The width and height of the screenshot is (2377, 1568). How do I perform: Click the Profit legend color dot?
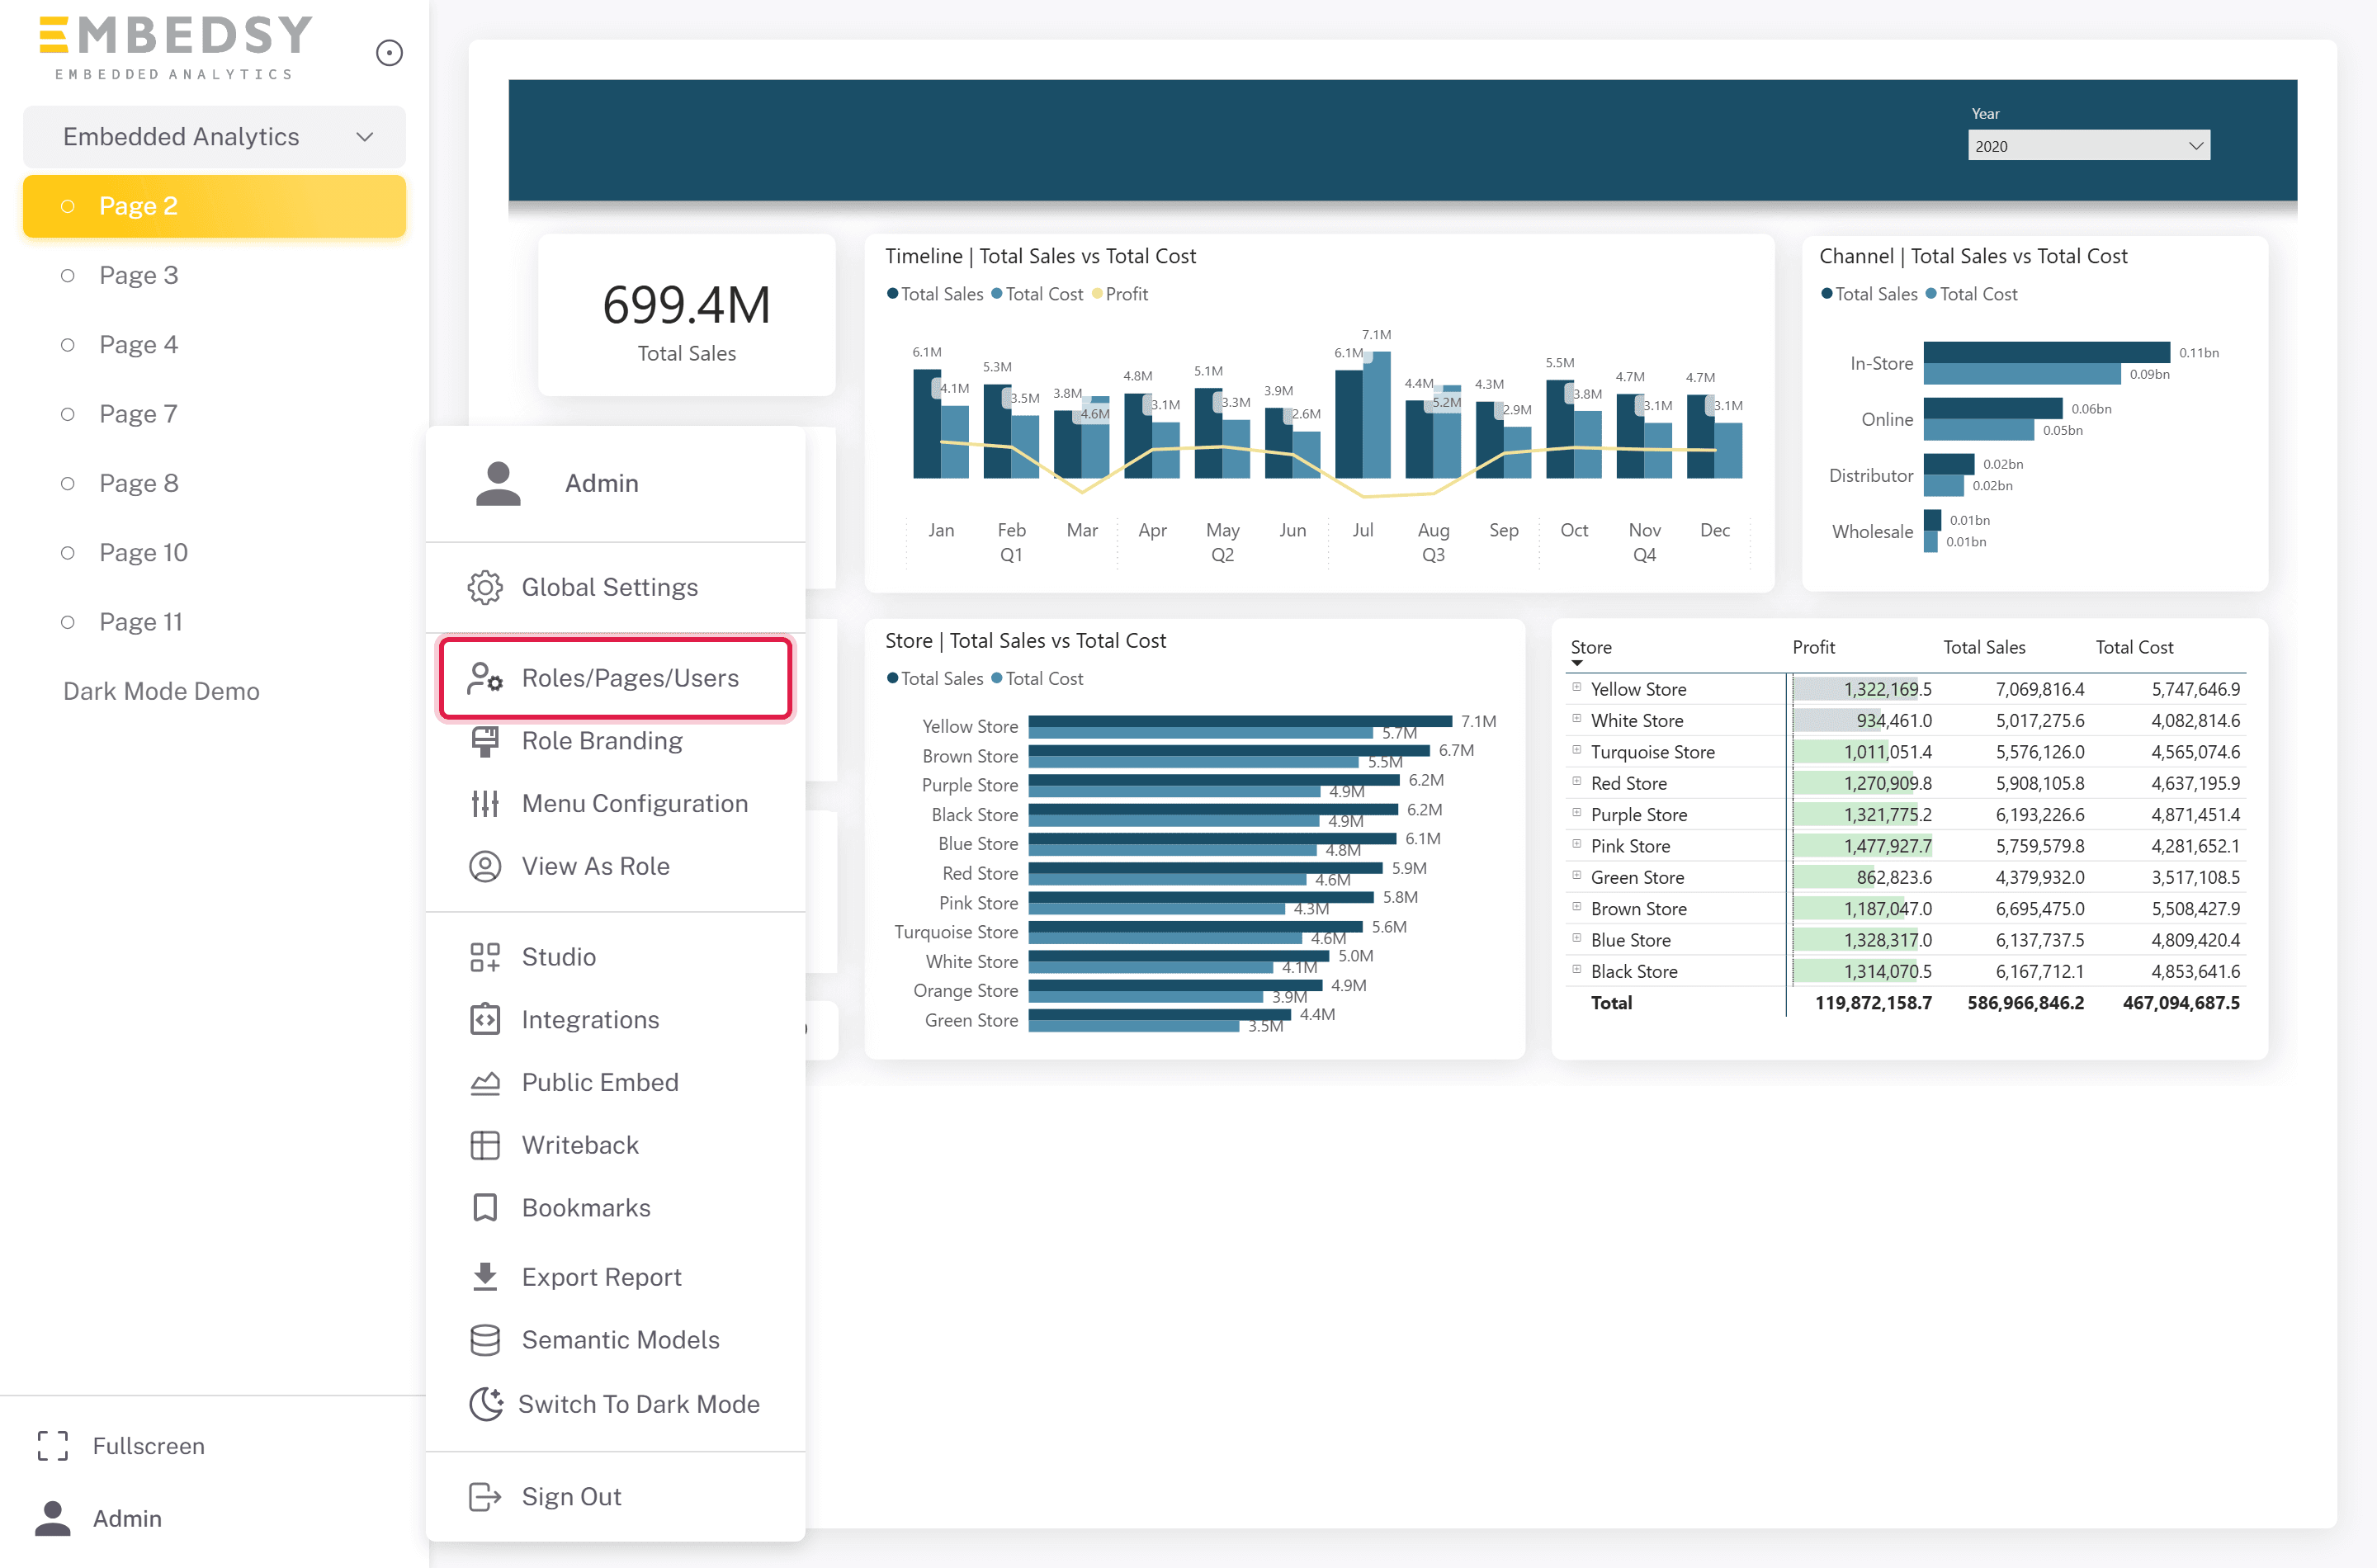(1097, 294)
